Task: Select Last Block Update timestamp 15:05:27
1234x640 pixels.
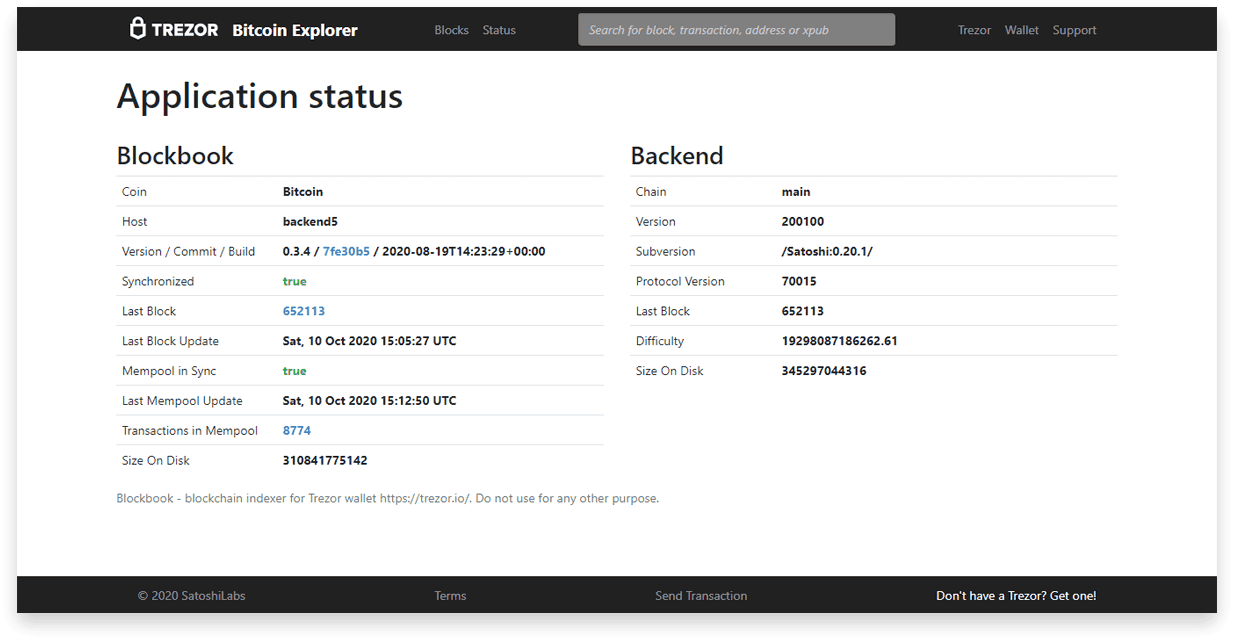Action: 370,341
